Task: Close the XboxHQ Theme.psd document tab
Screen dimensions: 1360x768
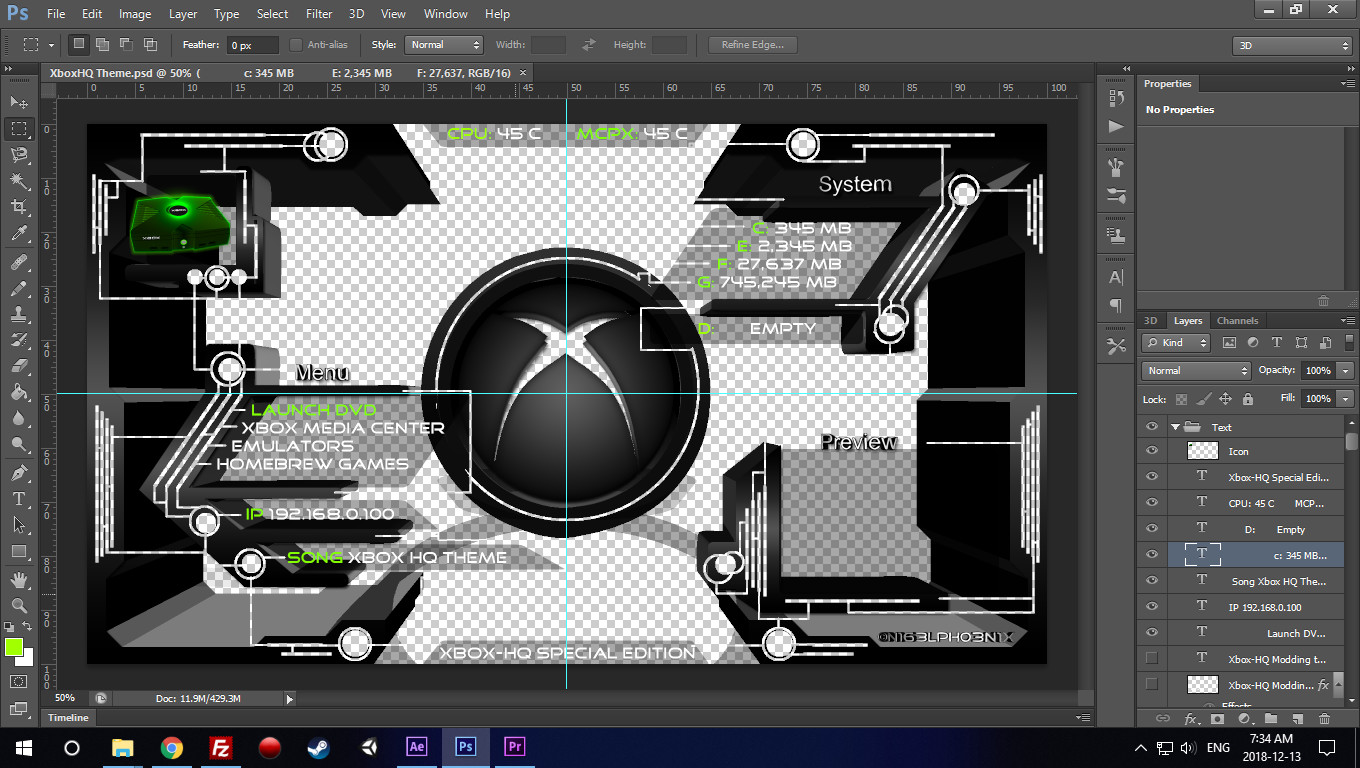Action: click(x=522, y=73)
